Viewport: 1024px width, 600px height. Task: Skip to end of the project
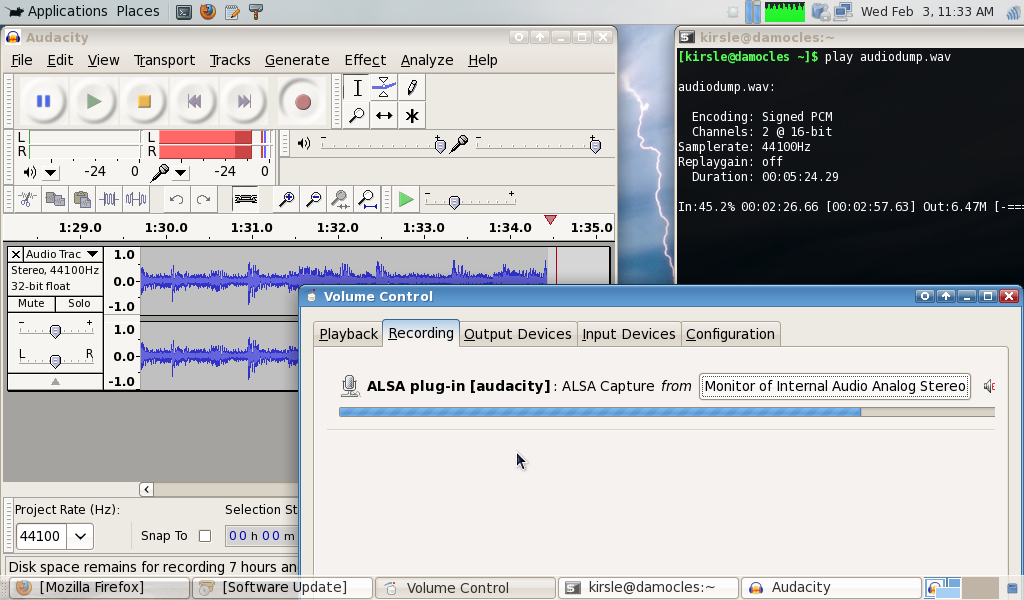pyautogui.click(x=244, y=101)
